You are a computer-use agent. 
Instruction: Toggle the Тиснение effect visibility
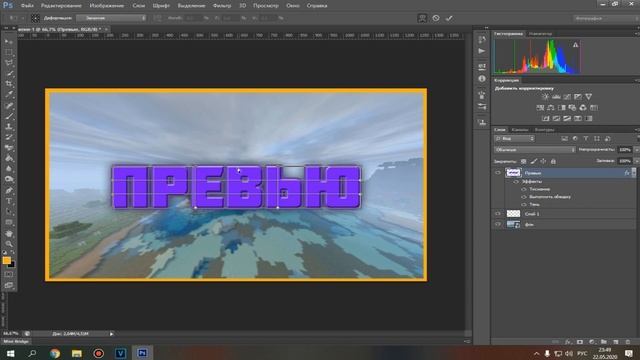point(524,189)
